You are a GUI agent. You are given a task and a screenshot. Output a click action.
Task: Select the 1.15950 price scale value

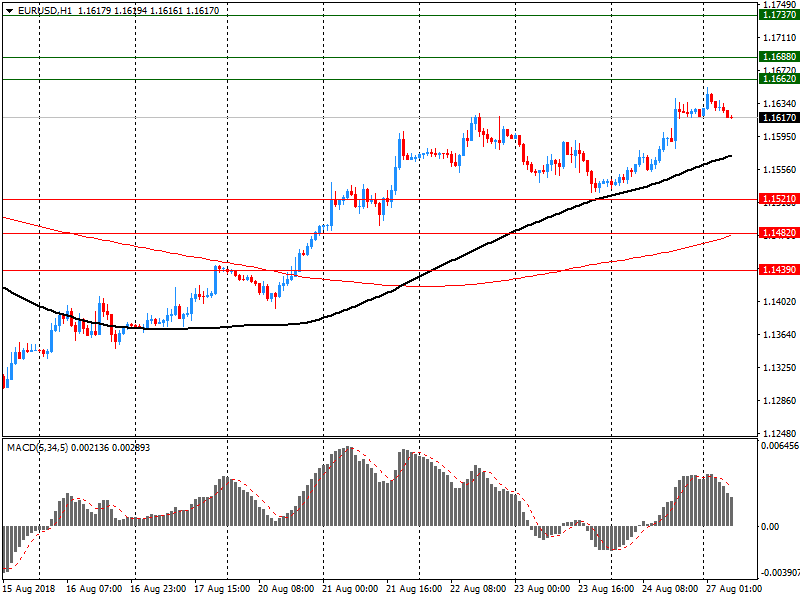(780, 137)
